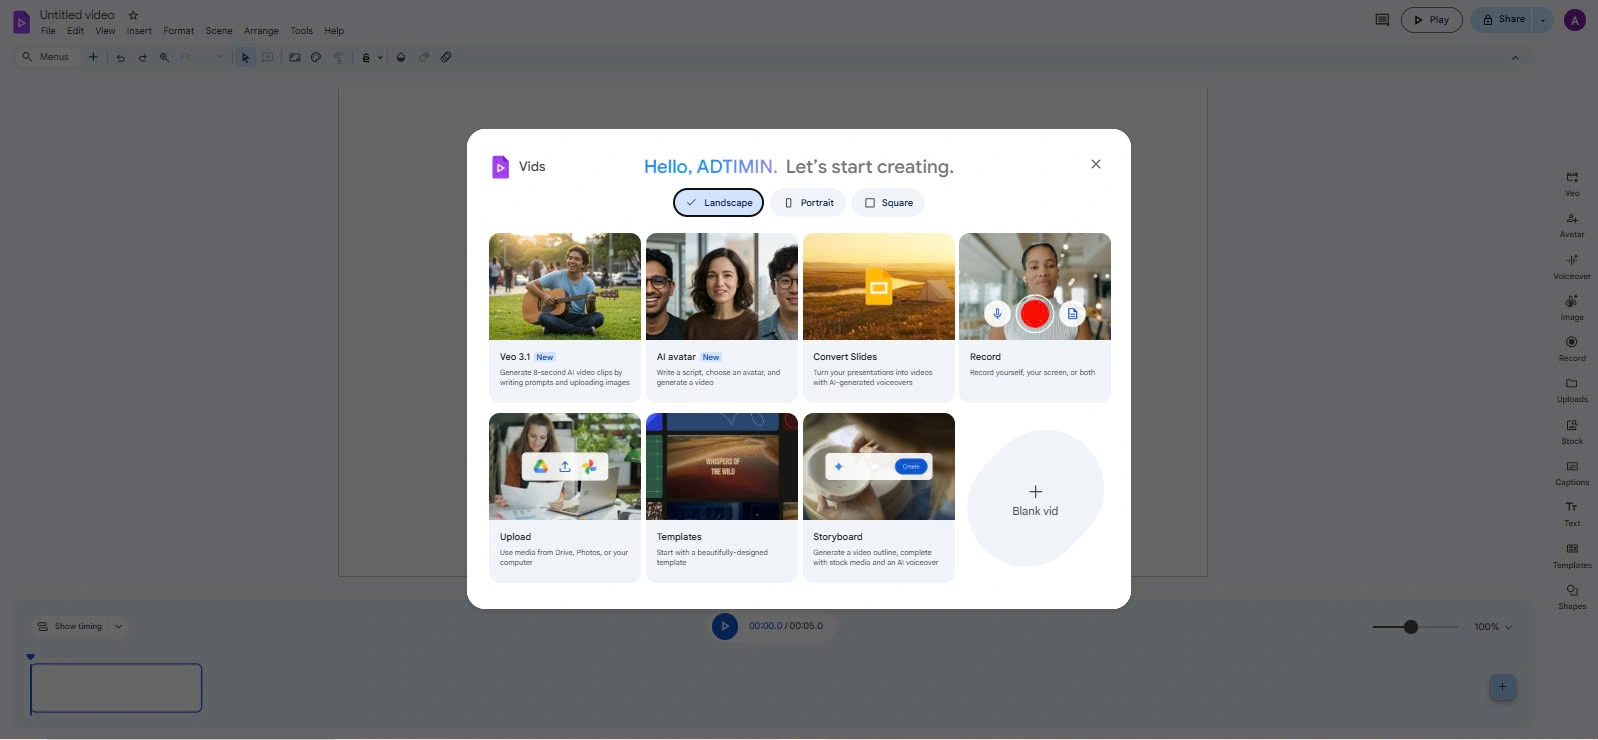
Task: Expand the Show timing dropdown arrow
Action: pos(118,627)
